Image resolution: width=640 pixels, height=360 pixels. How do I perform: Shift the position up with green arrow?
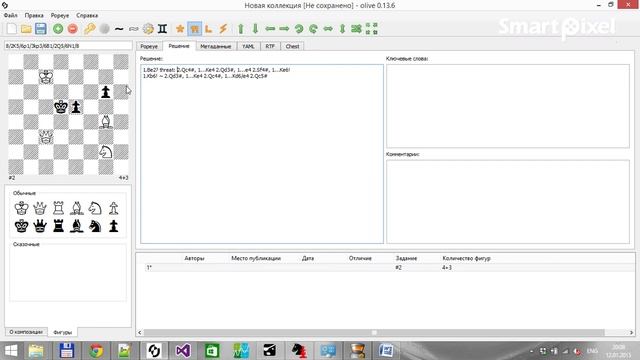coord(241,29)
